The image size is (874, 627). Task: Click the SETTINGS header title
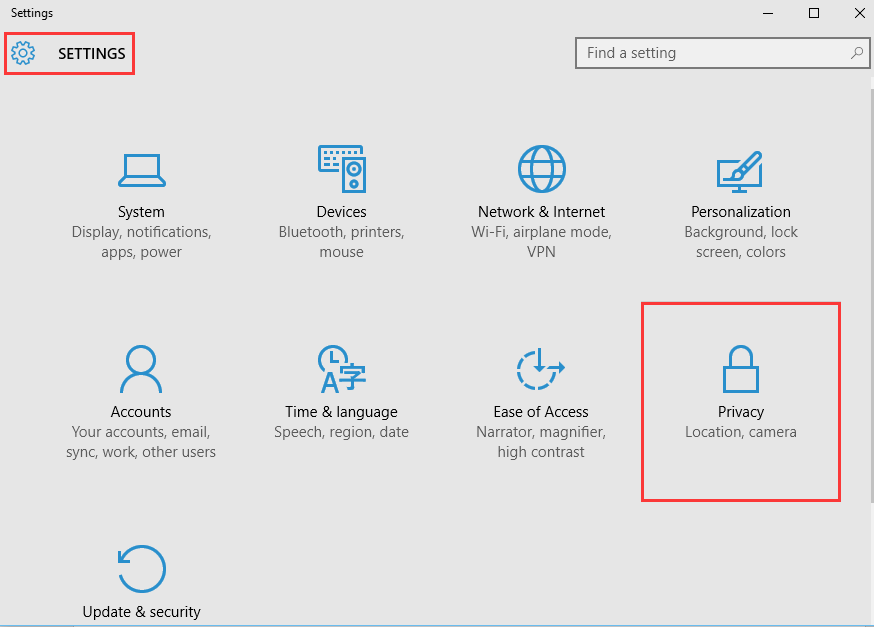[92, 54]
